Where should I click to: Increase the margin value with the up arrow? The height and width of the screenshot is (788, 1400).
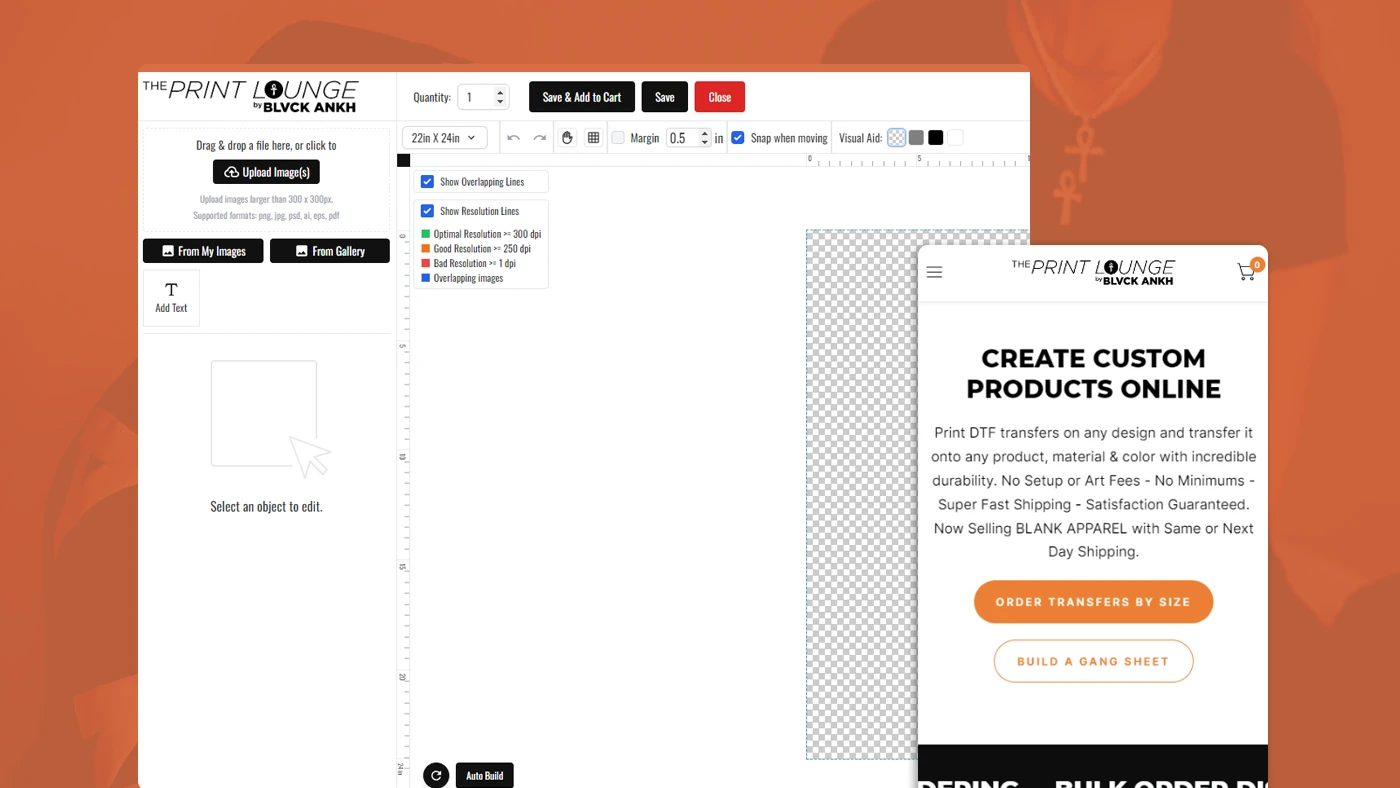(705, 134)
